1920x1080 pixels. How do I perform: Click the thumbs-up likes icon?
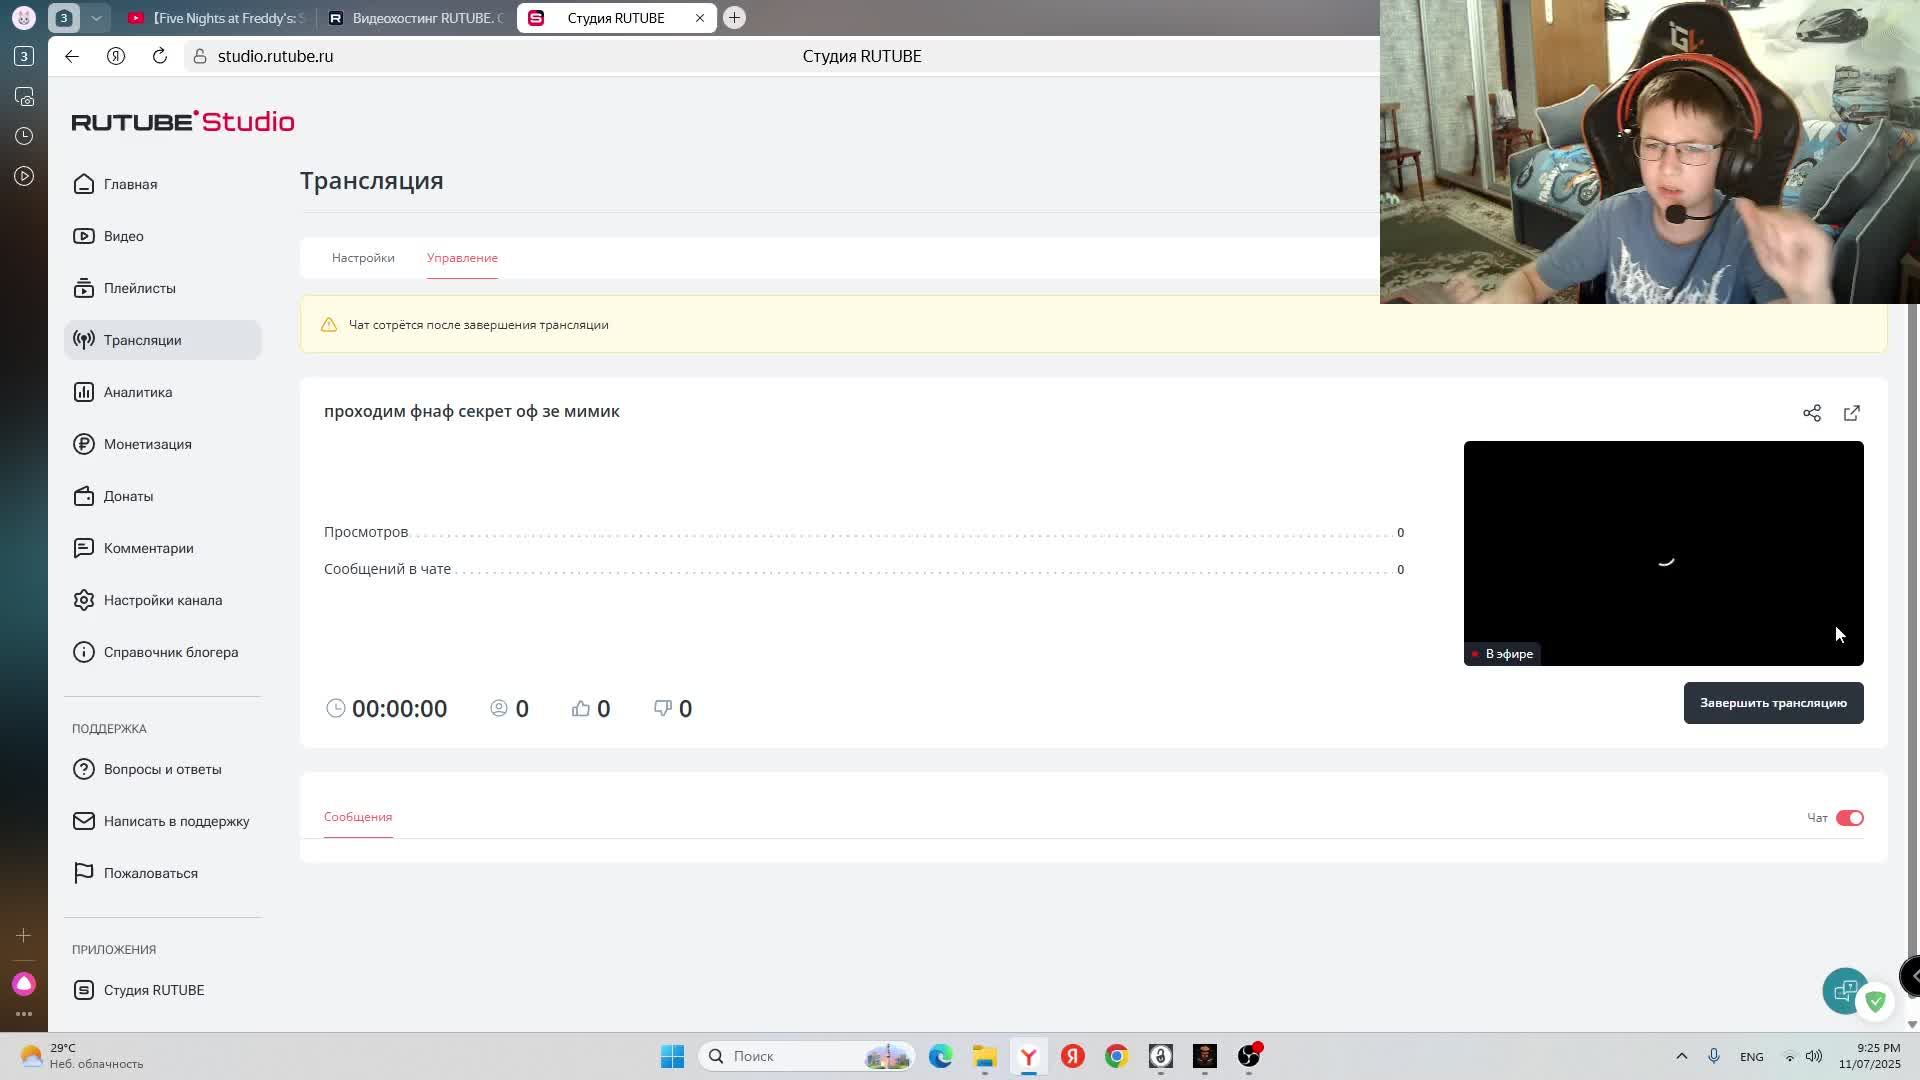[x=581, y=708]
